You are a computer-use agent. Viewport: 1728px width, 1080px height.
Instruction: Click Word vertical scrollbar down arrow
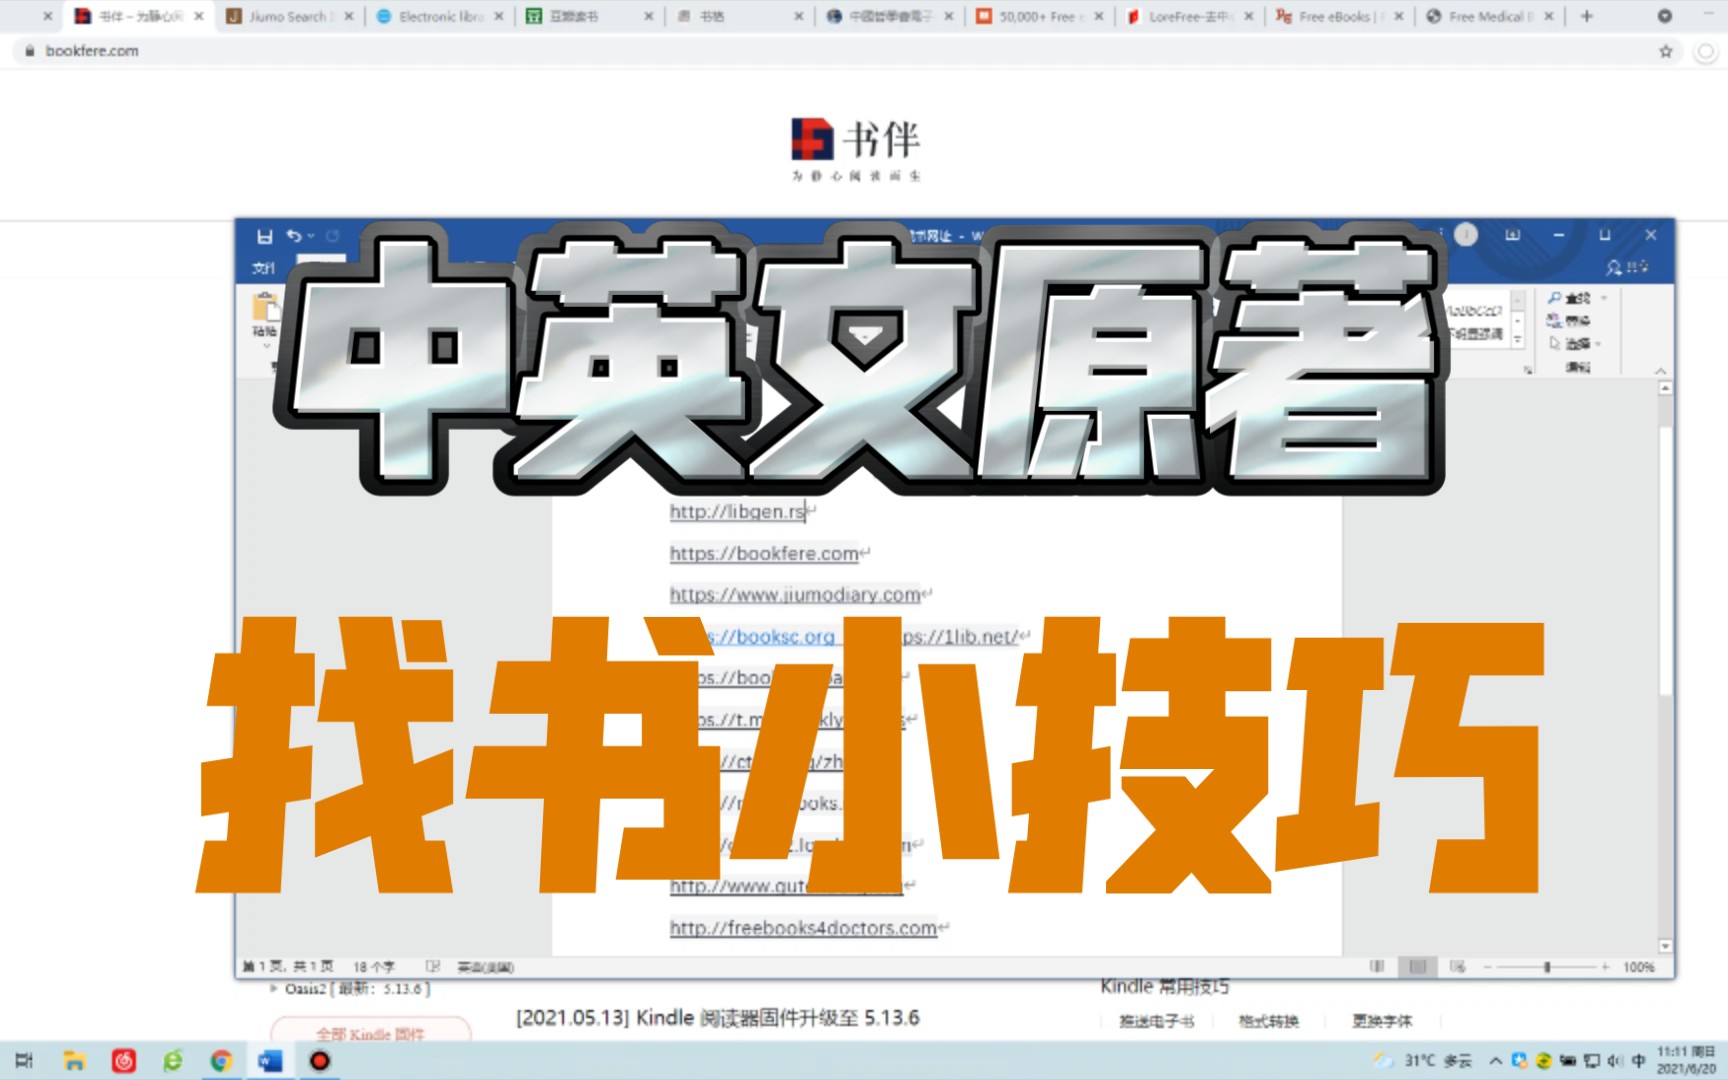1665,946
